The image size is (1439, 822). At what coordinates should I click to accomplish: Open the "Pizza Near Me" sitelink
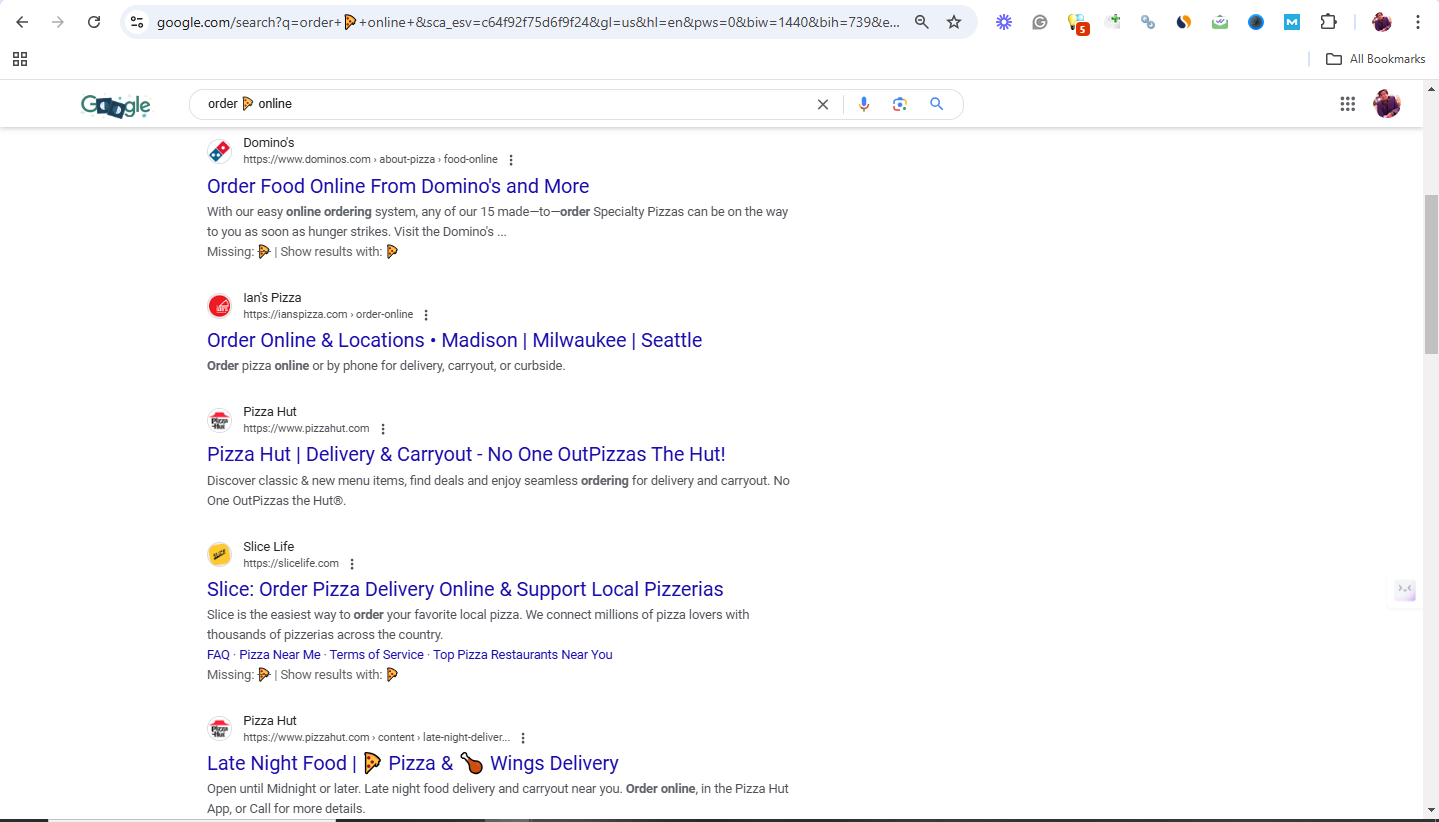[280, 655]
